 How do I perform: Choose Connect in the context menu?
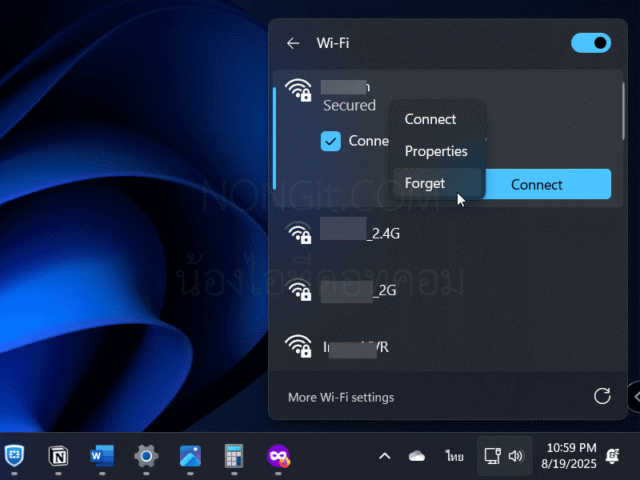pos(430,119)
